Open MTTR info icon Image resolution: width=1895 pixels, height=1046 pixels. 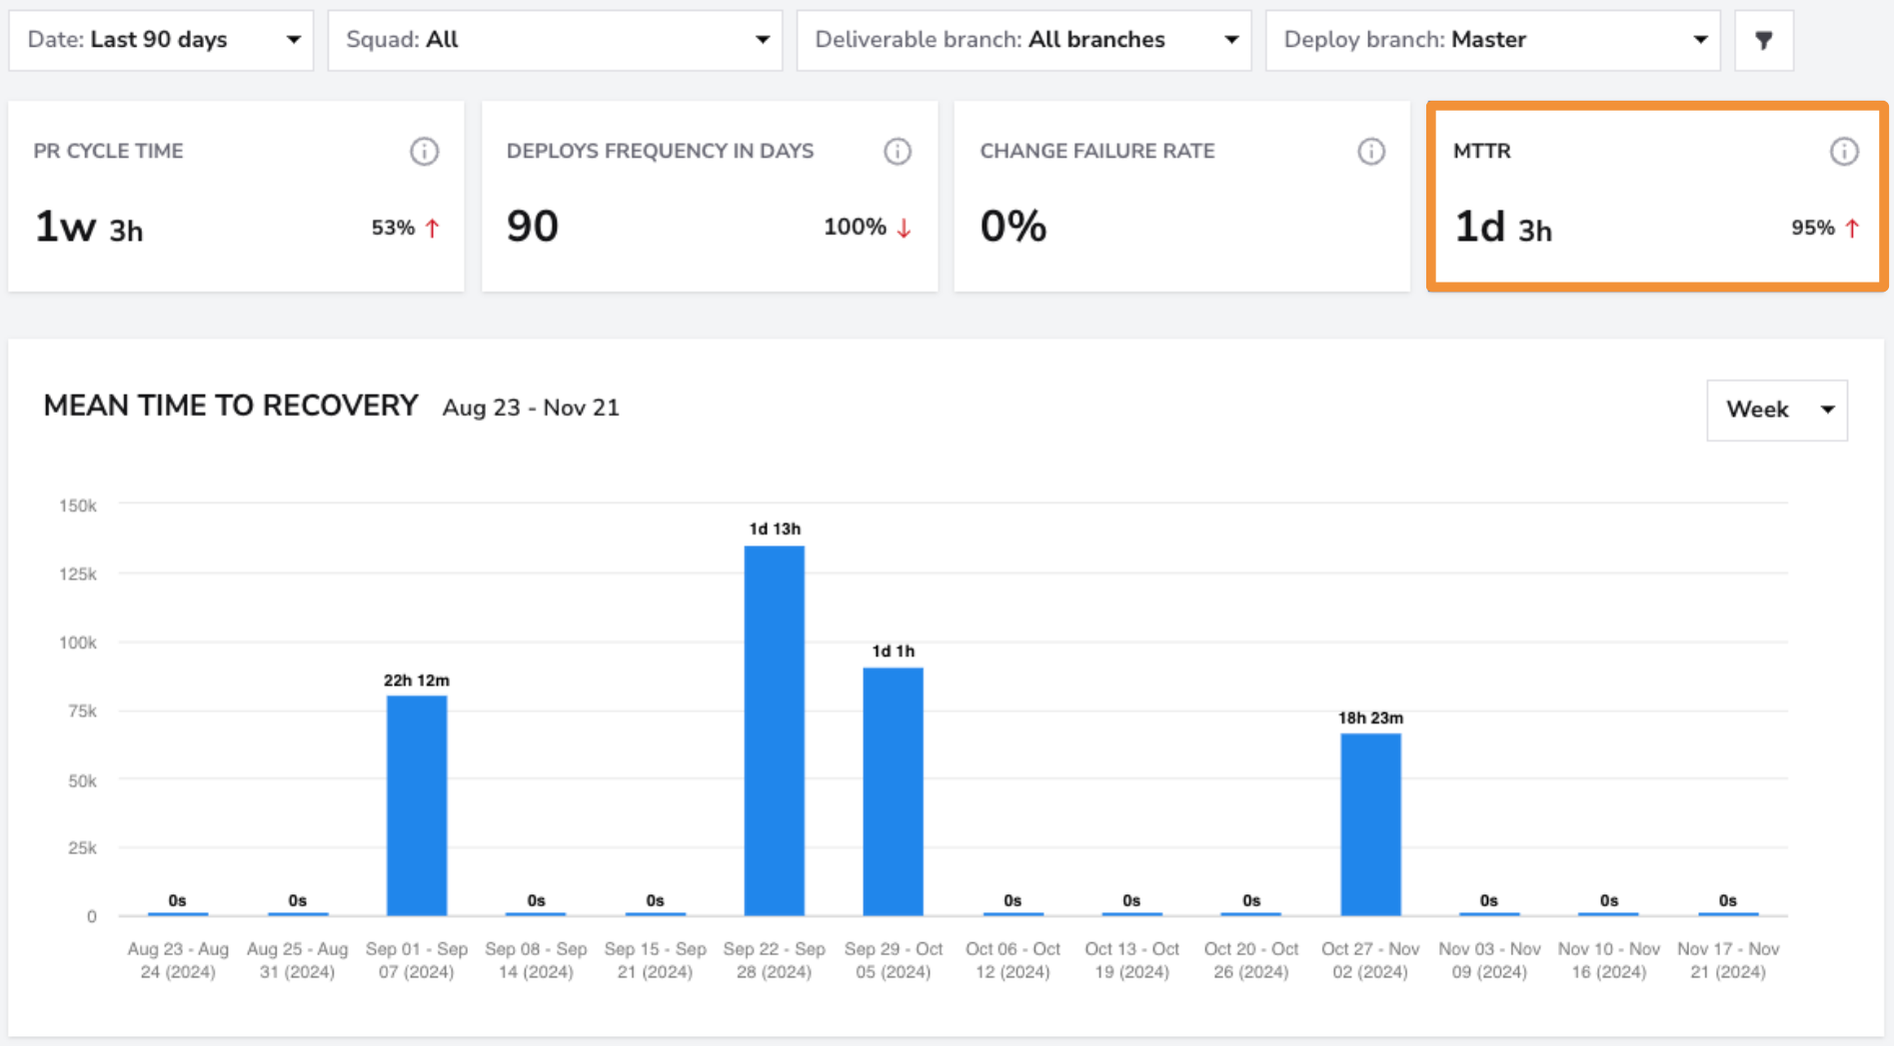click(x=1844, y=151)
